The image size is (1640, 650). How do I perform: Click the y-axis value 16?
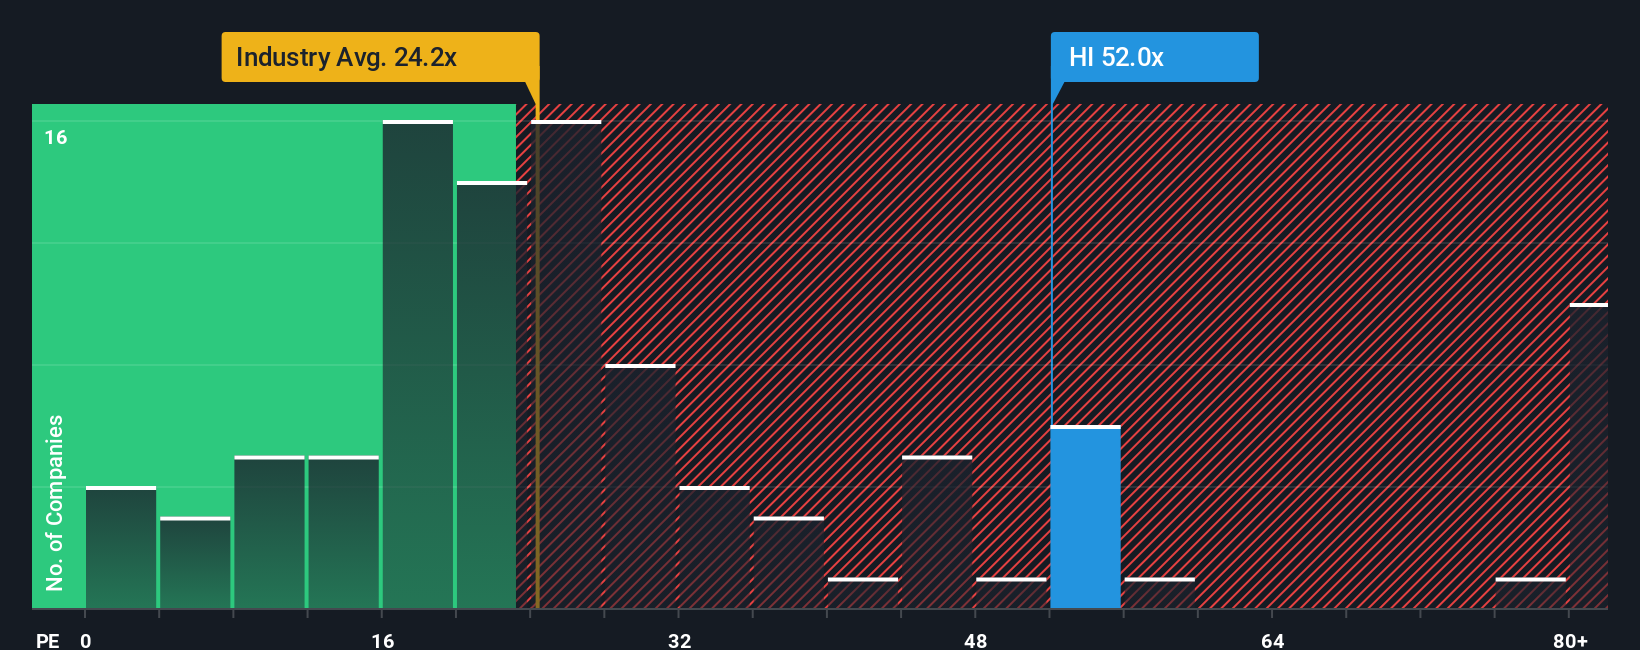coord(56,137)
